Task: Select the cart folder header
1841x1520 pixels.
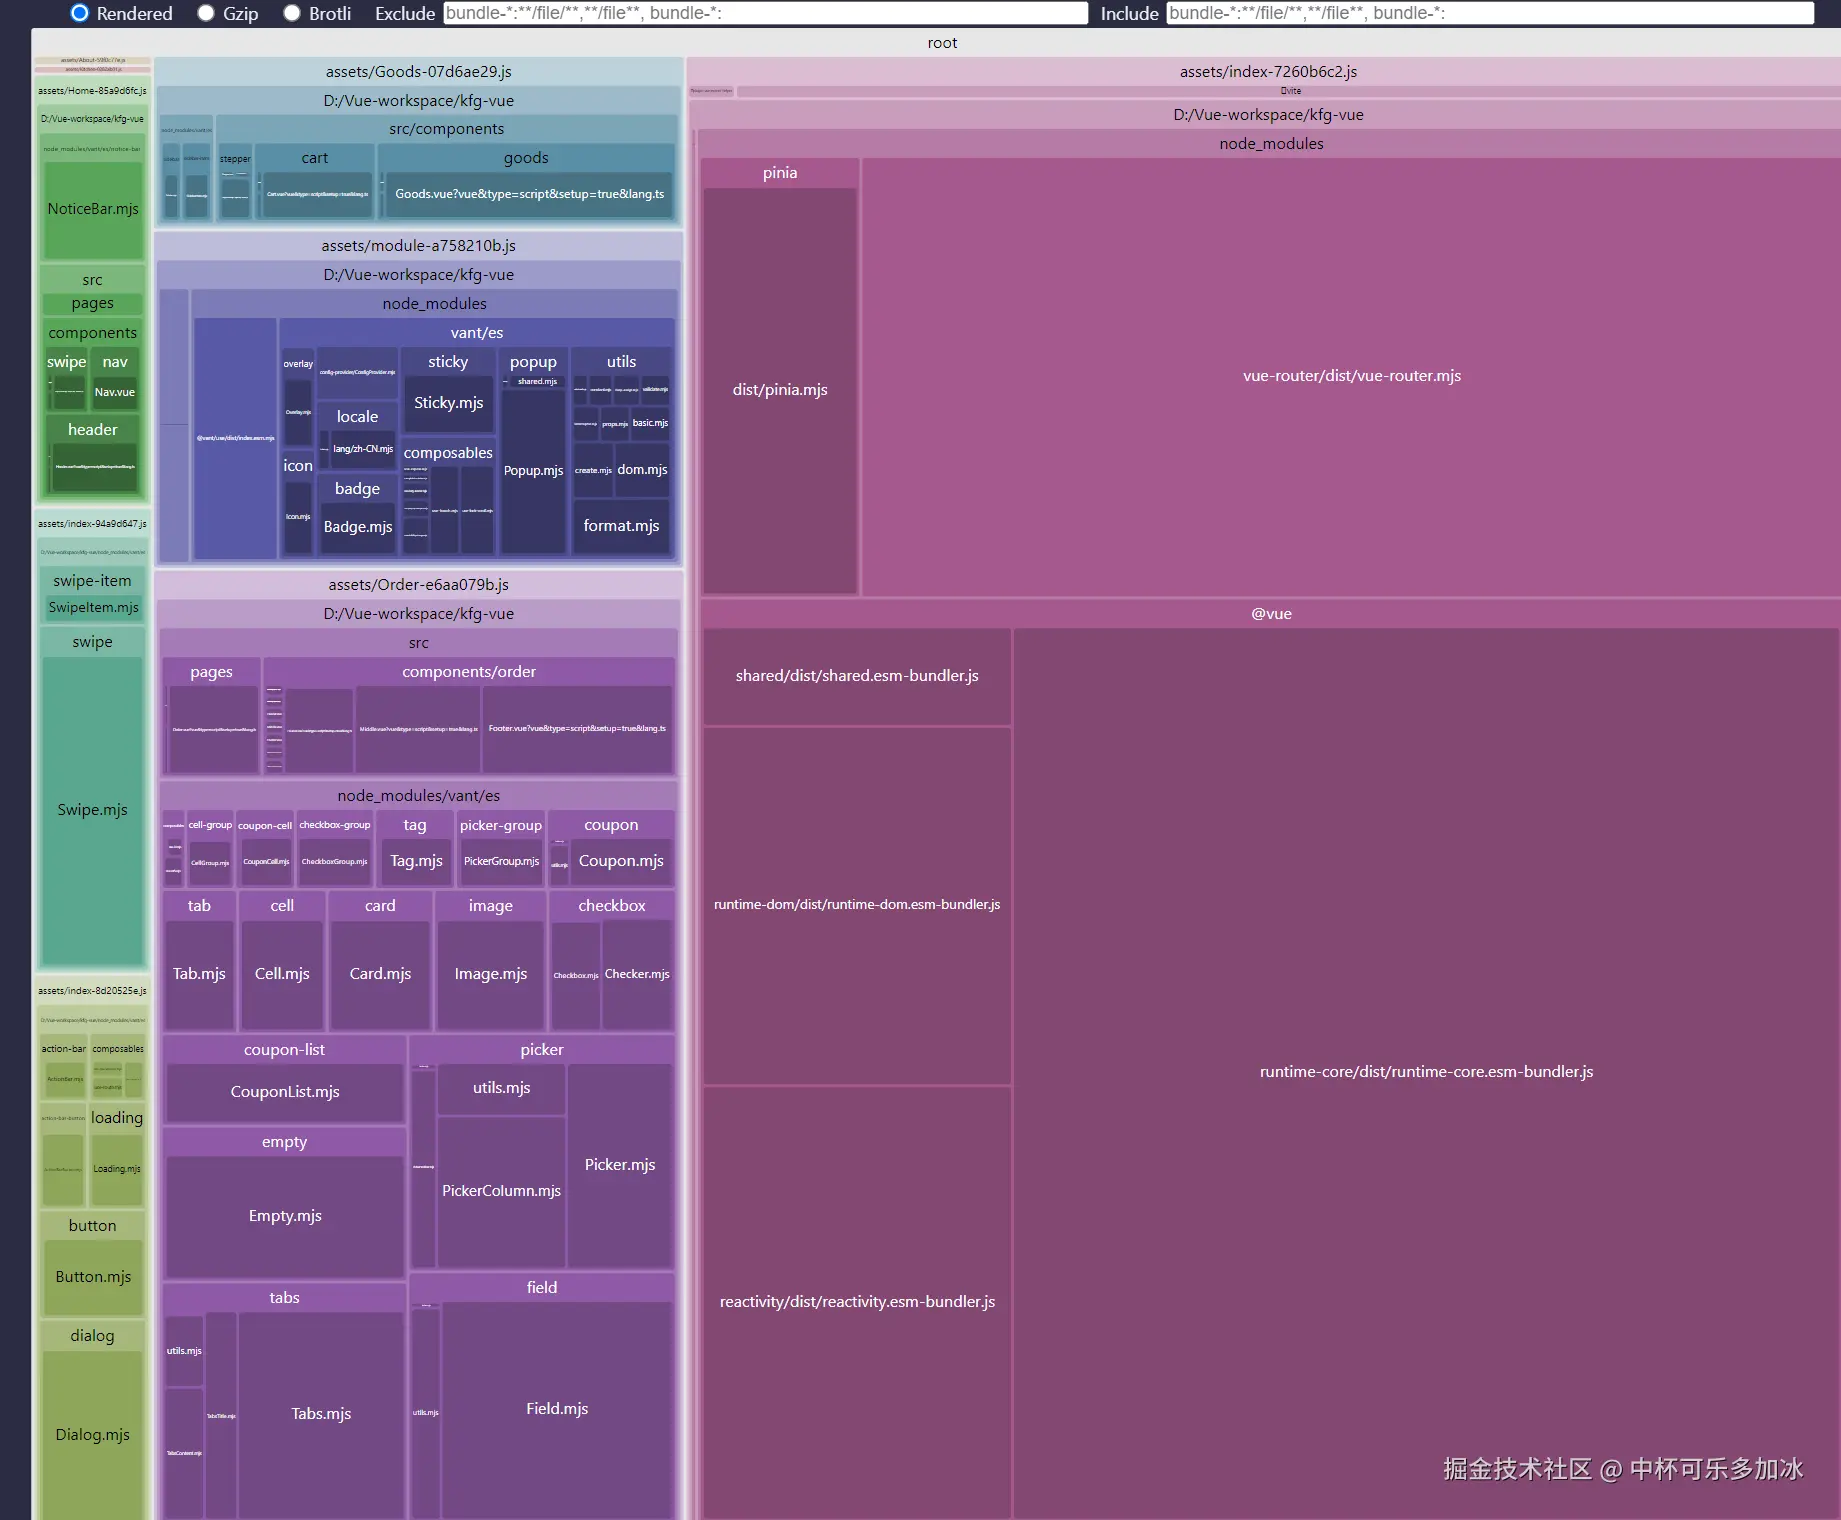Action: pos(314,158)
